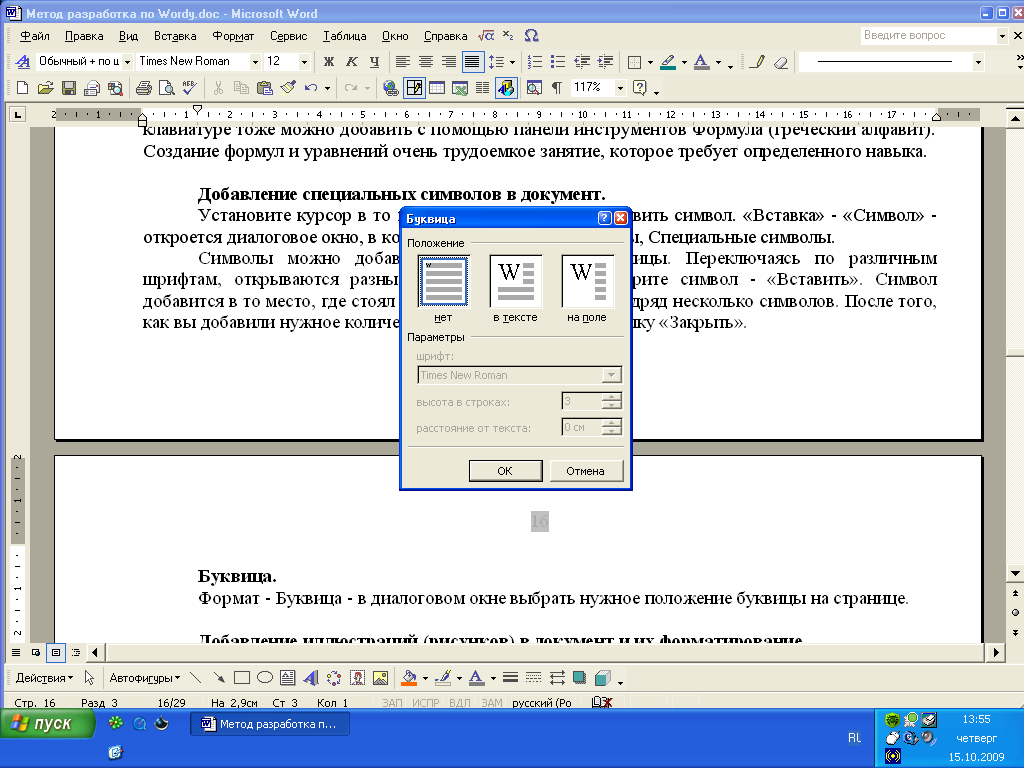Screen dimensions: 1024x768
Task: Toggle show paragraph marks (¶)
Action: 557,88
